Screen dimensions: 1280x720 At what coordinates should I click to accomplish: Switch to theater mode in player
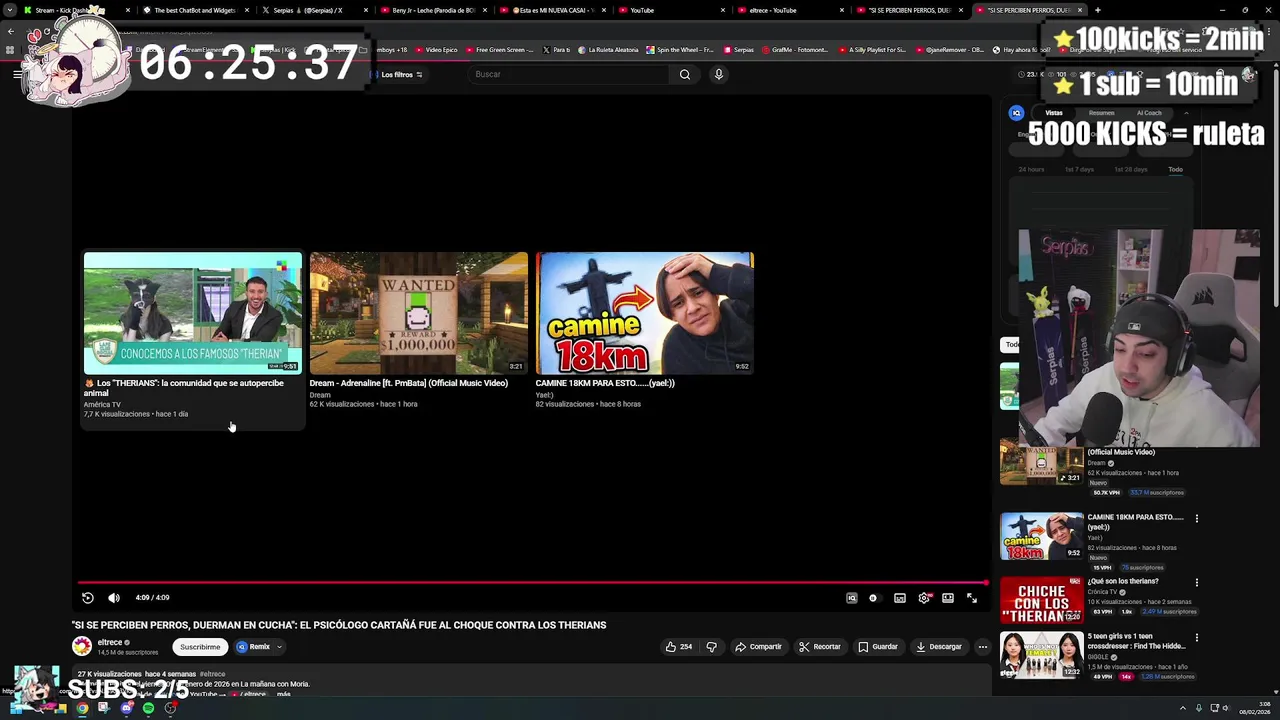948,598
